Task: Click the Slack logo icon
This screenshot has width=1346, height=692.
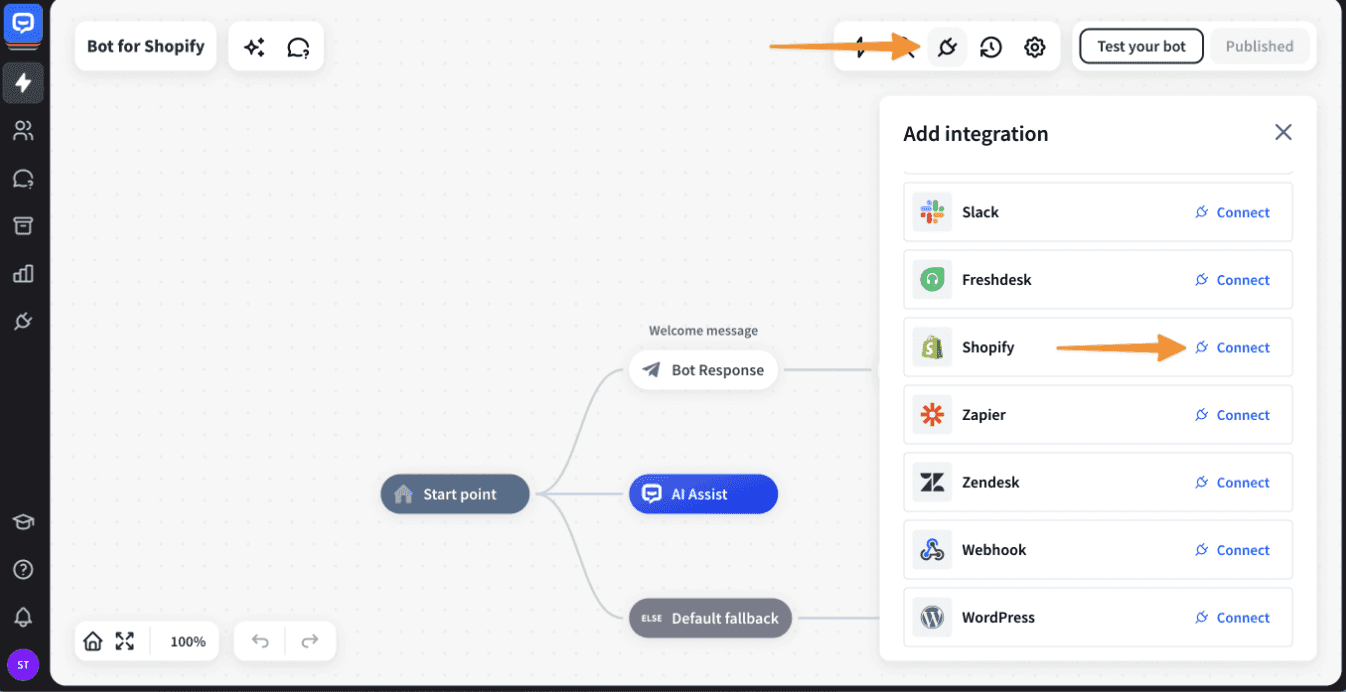Action: pos(932,212)
